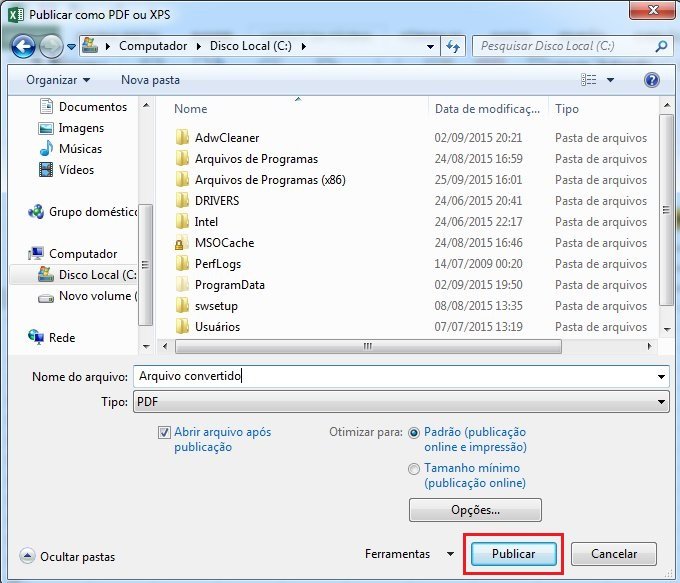This screenshot has width=680, height=583.
Task: Click the Opções button
Action: pos(475,510)
